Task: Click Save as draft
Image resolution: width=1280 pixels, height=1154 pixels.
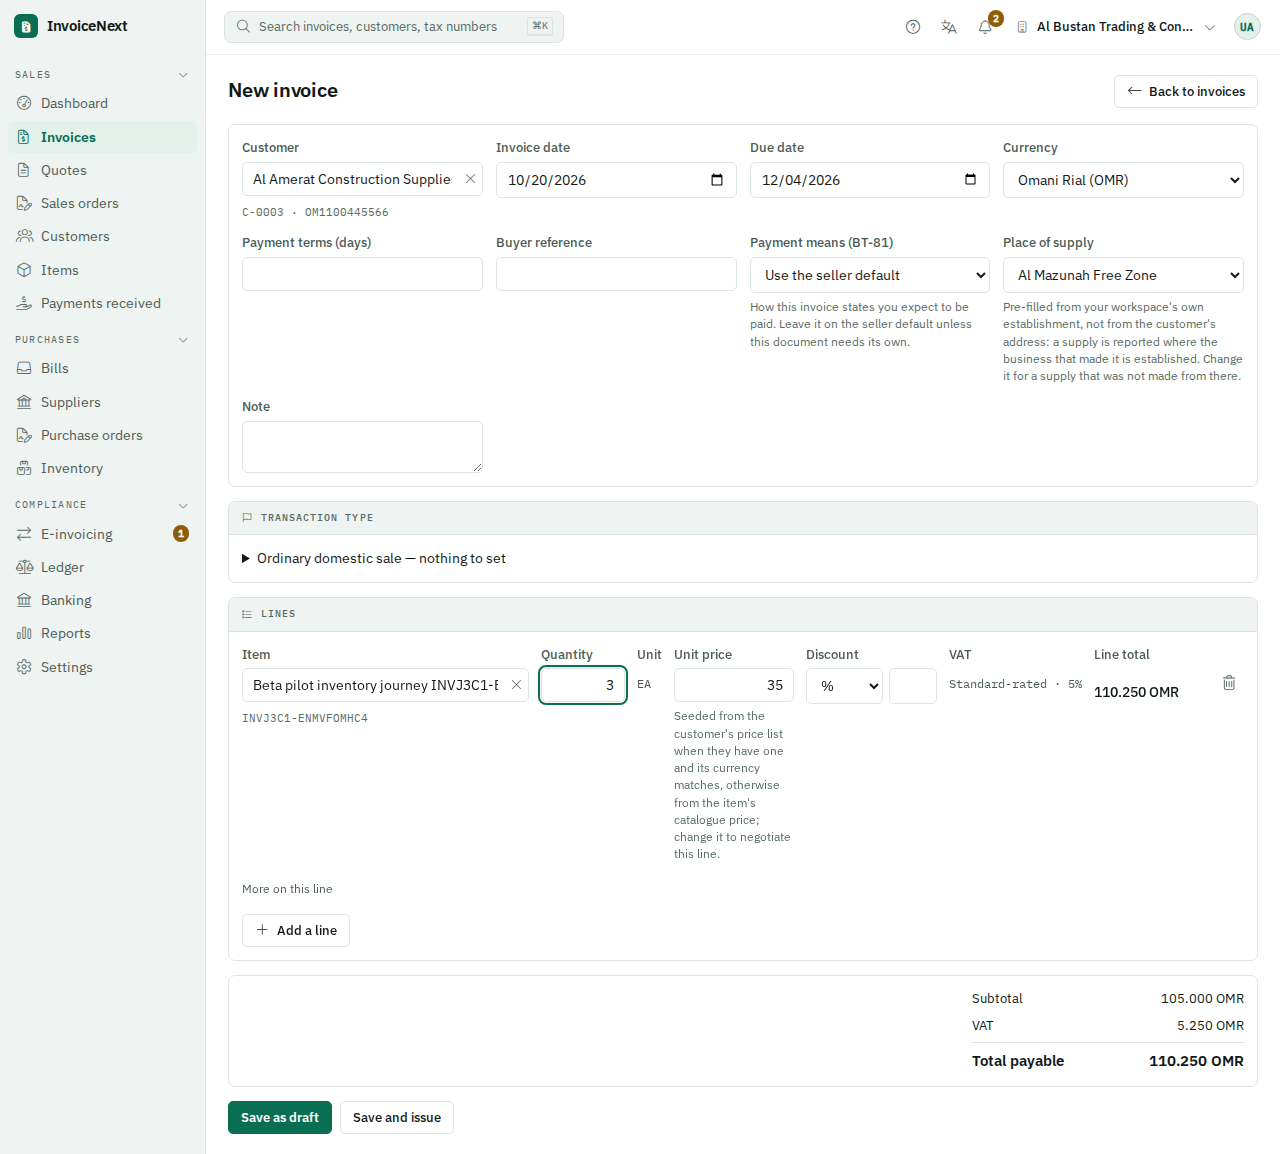Action: tap(280, 1118)
